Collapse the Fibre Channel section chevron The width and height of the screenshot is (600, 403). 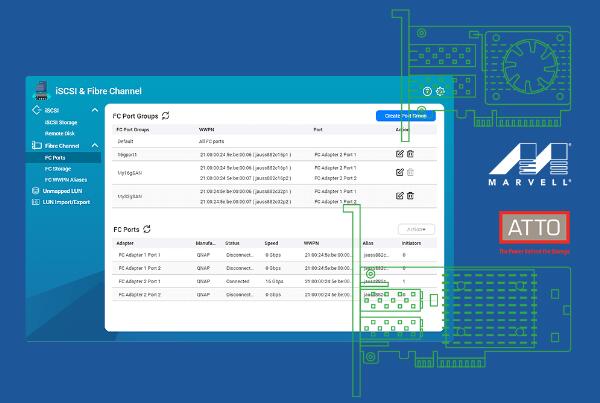coord(95,145)
